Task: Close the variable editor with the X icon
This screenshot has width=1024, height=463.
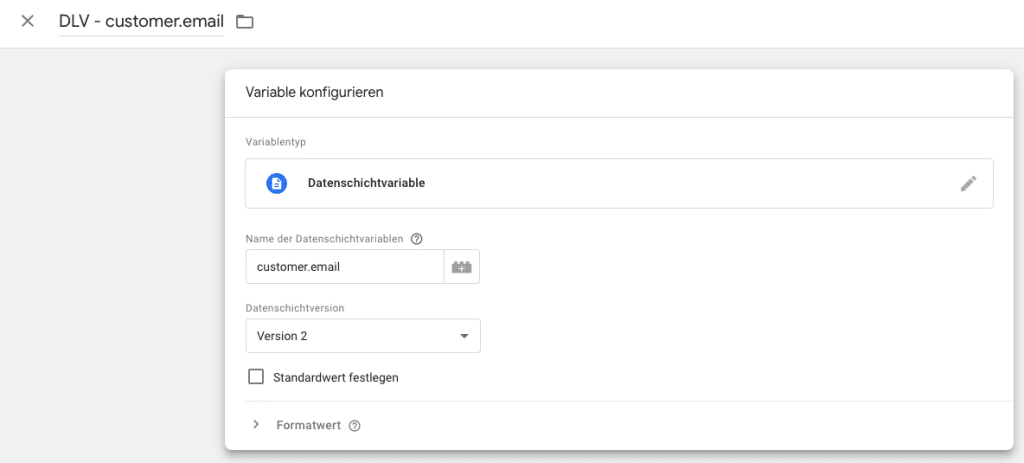Action: [x=27, y=21]
